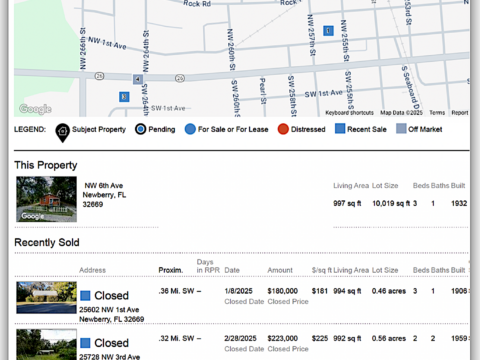Select the gray off-market marker 4 on map
Image resolution: width=480 pixels, height=360 pixels.
tap(138, 79)
